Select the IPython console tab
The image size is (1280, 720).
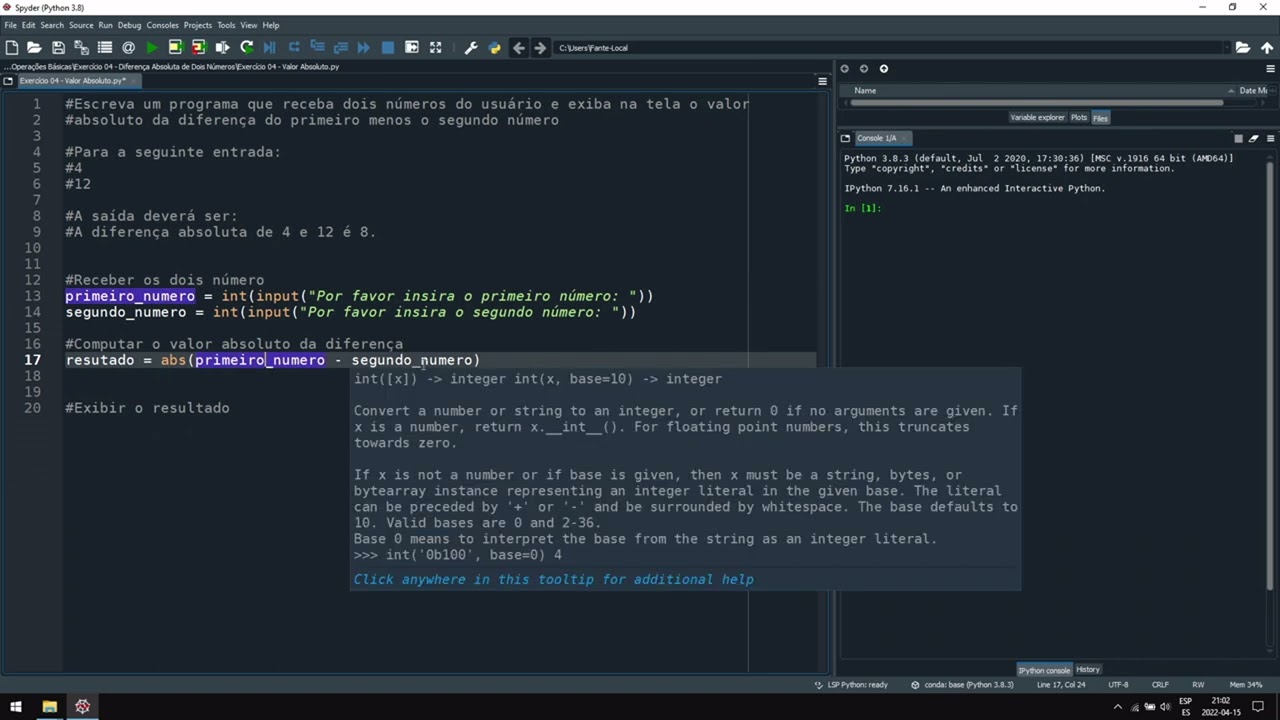[x=1044, y=670]
